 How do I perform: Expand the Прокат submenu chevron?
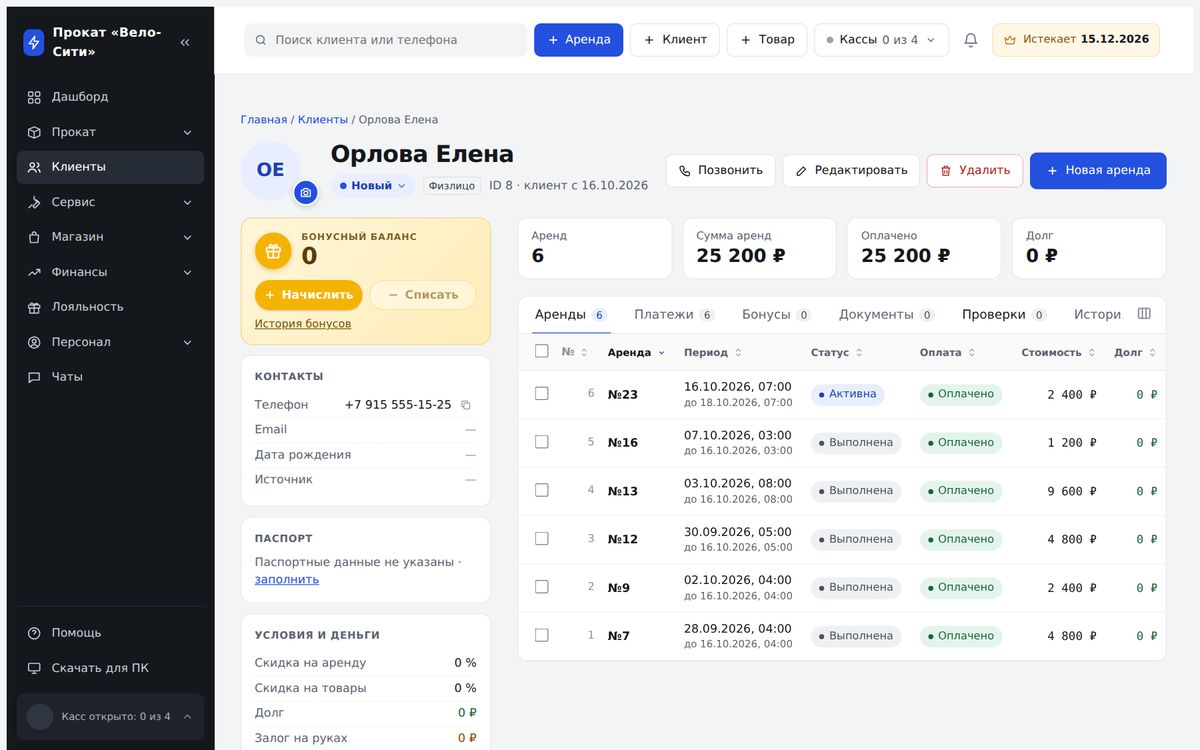(187, 132)
